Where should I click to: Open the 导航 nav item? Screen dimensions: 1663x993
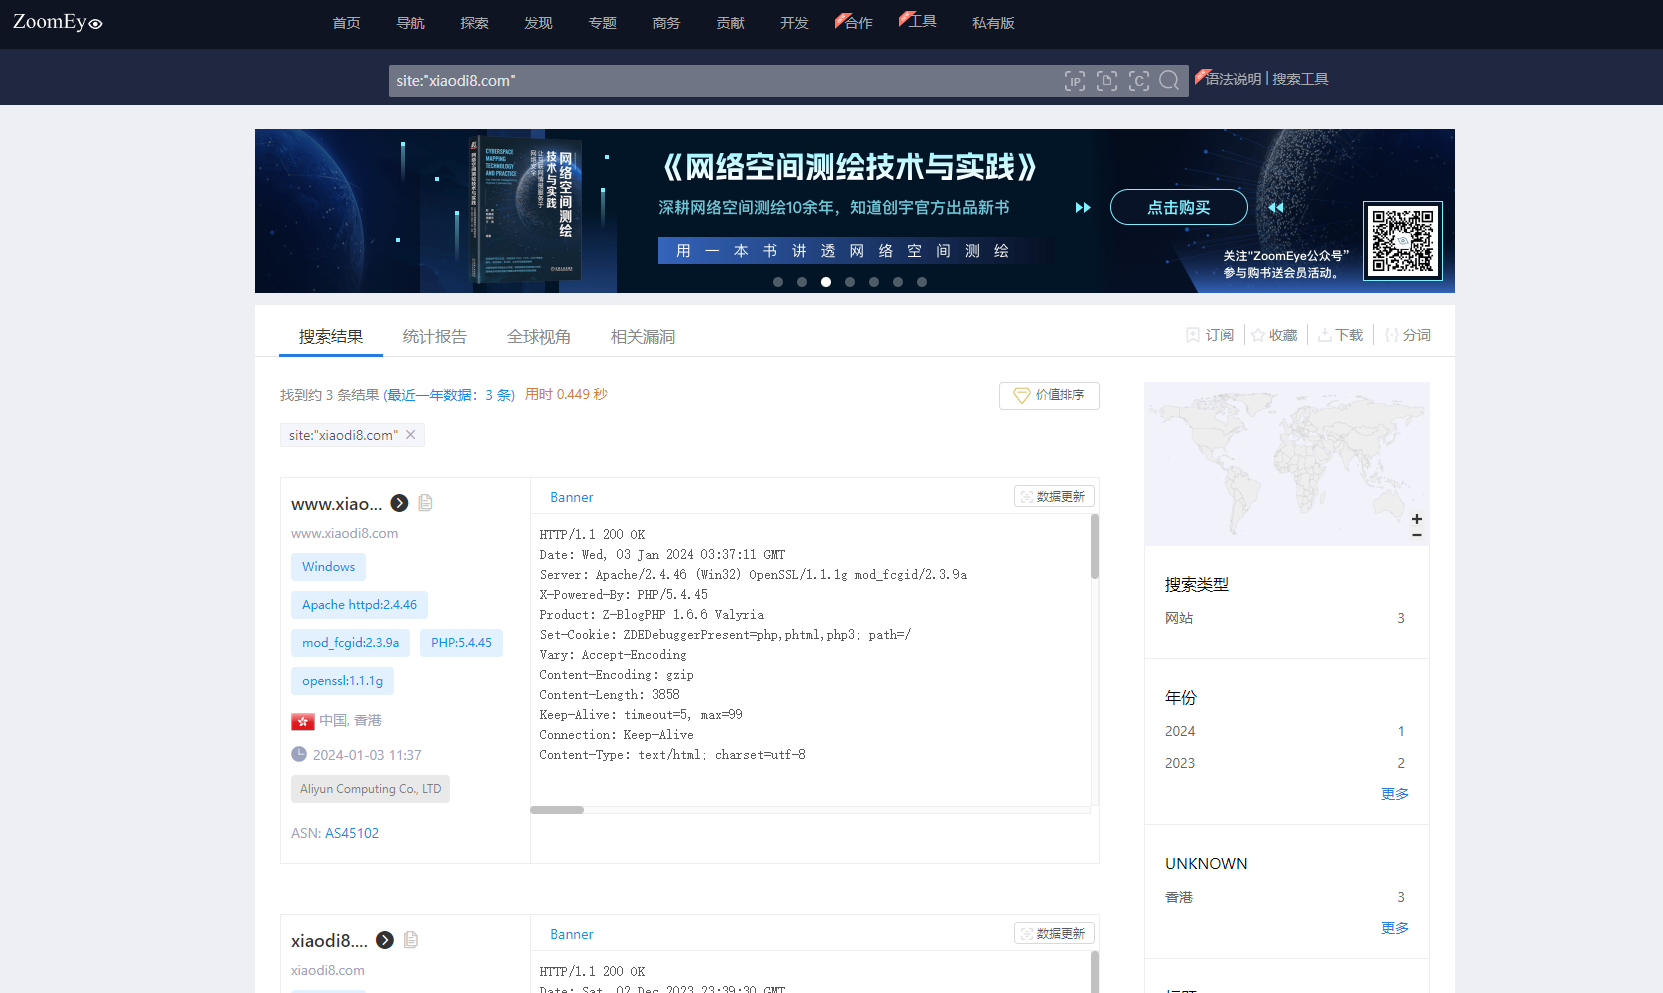coord(410,23)
